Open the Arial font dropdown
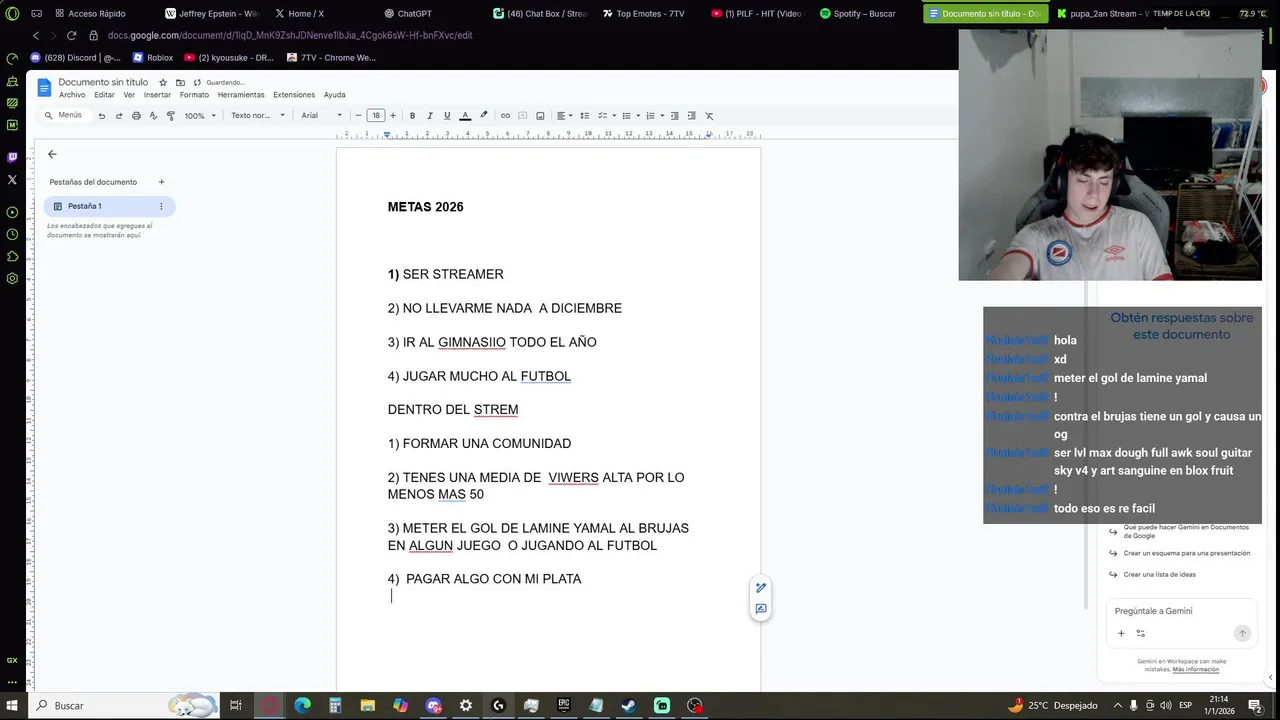Viewport: 1280px width, 720px height. pos(322,116)
